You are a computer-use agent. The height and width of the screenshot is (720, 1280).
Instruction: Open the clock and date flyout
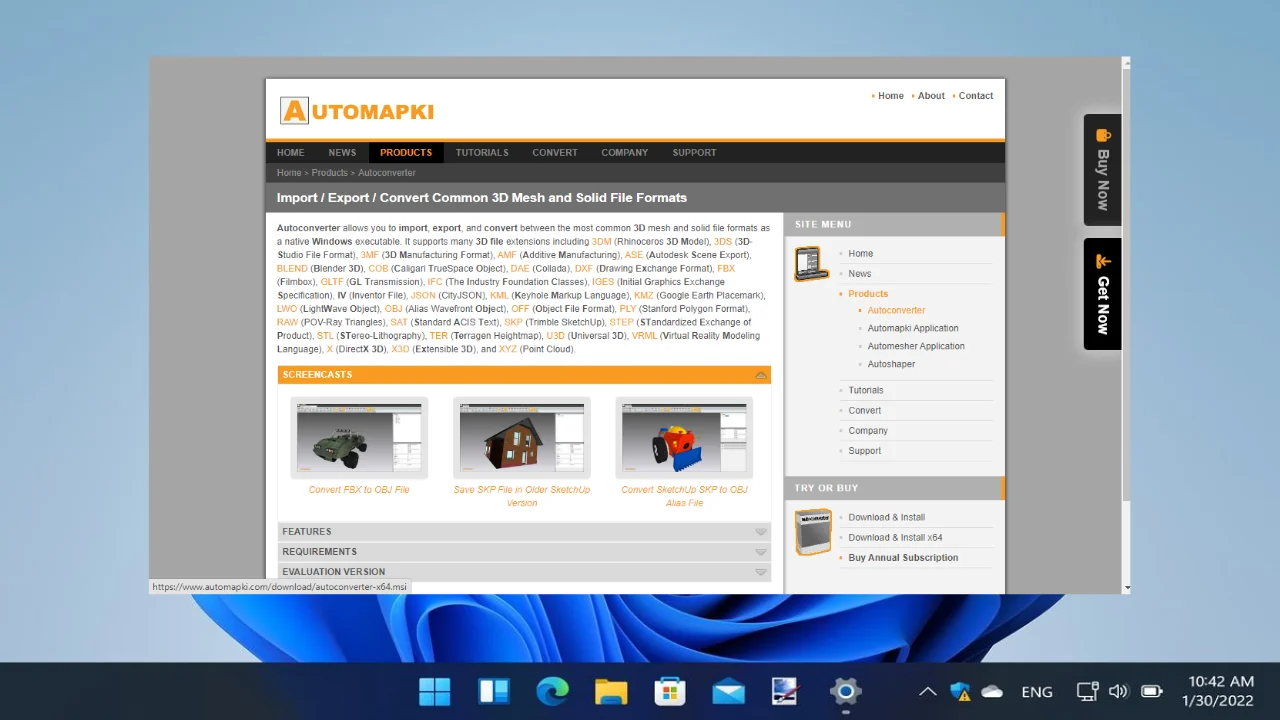[1218, 691]
